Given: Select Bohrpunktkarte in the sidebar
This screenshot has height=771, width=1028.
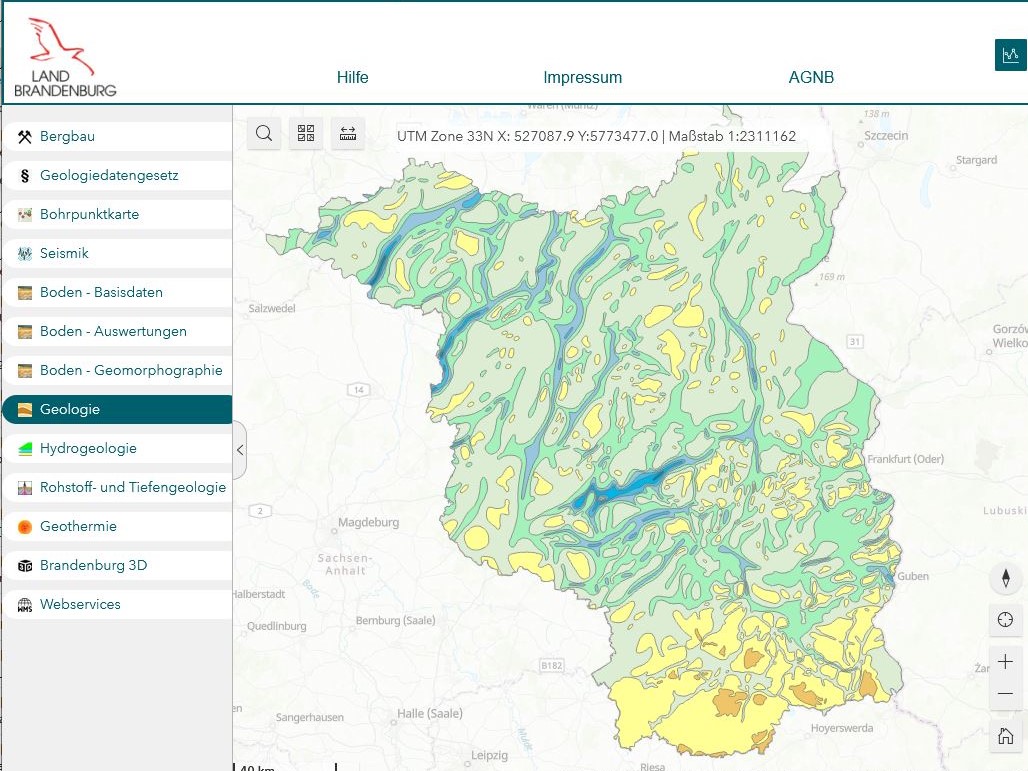Looking at the screenshot, I should (118, 214).
